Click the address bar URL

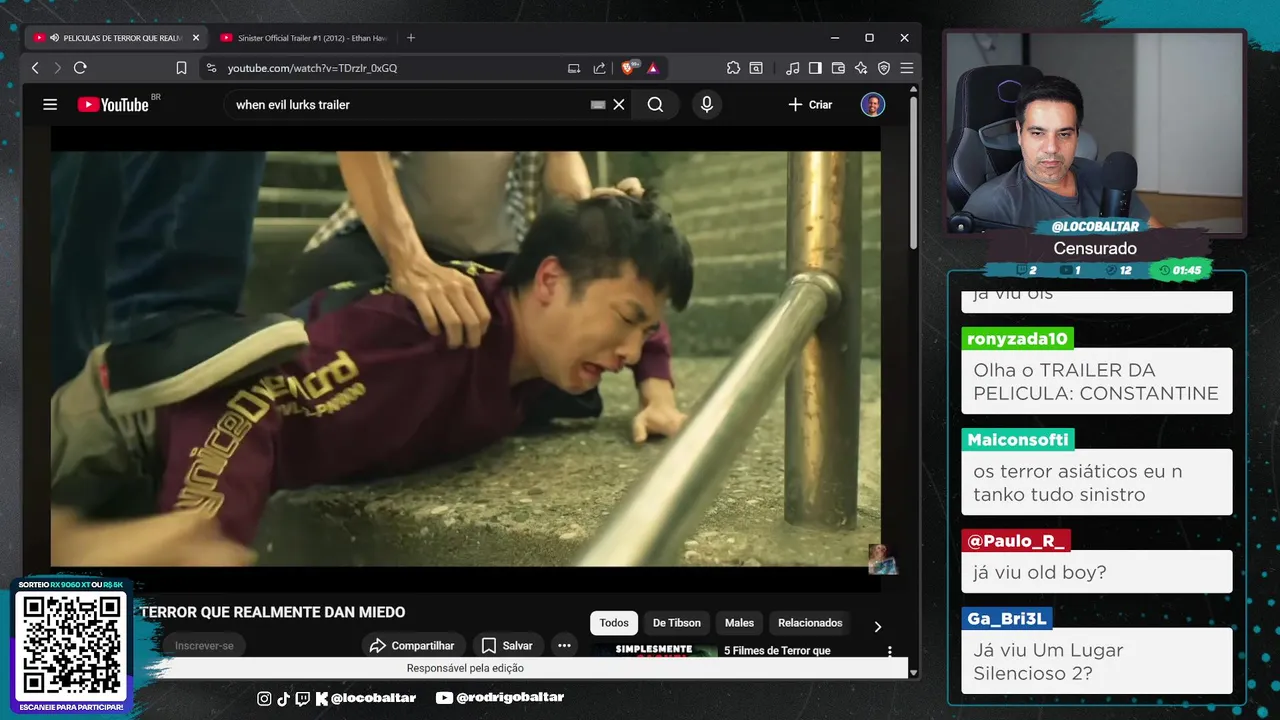pyautogui.click(x=312, y=68)
